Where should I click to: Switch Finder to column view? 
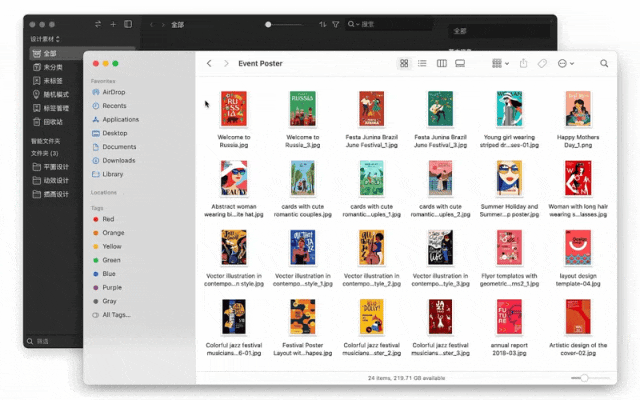coord(442,63)
